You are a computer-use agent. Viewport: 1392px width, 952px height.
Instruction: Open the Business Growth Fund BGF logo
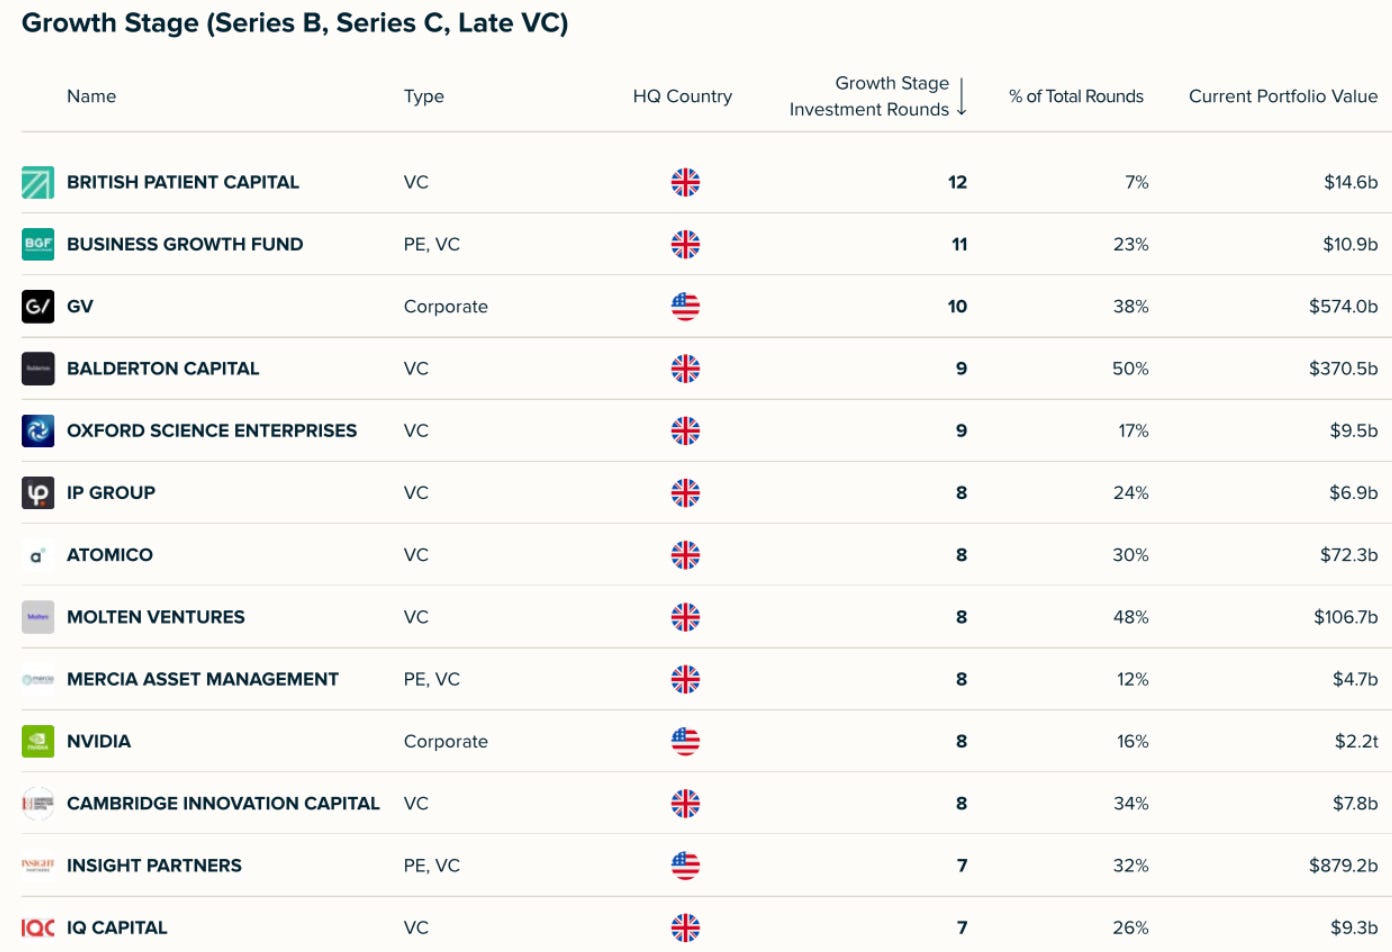click(x=38, y=244)
